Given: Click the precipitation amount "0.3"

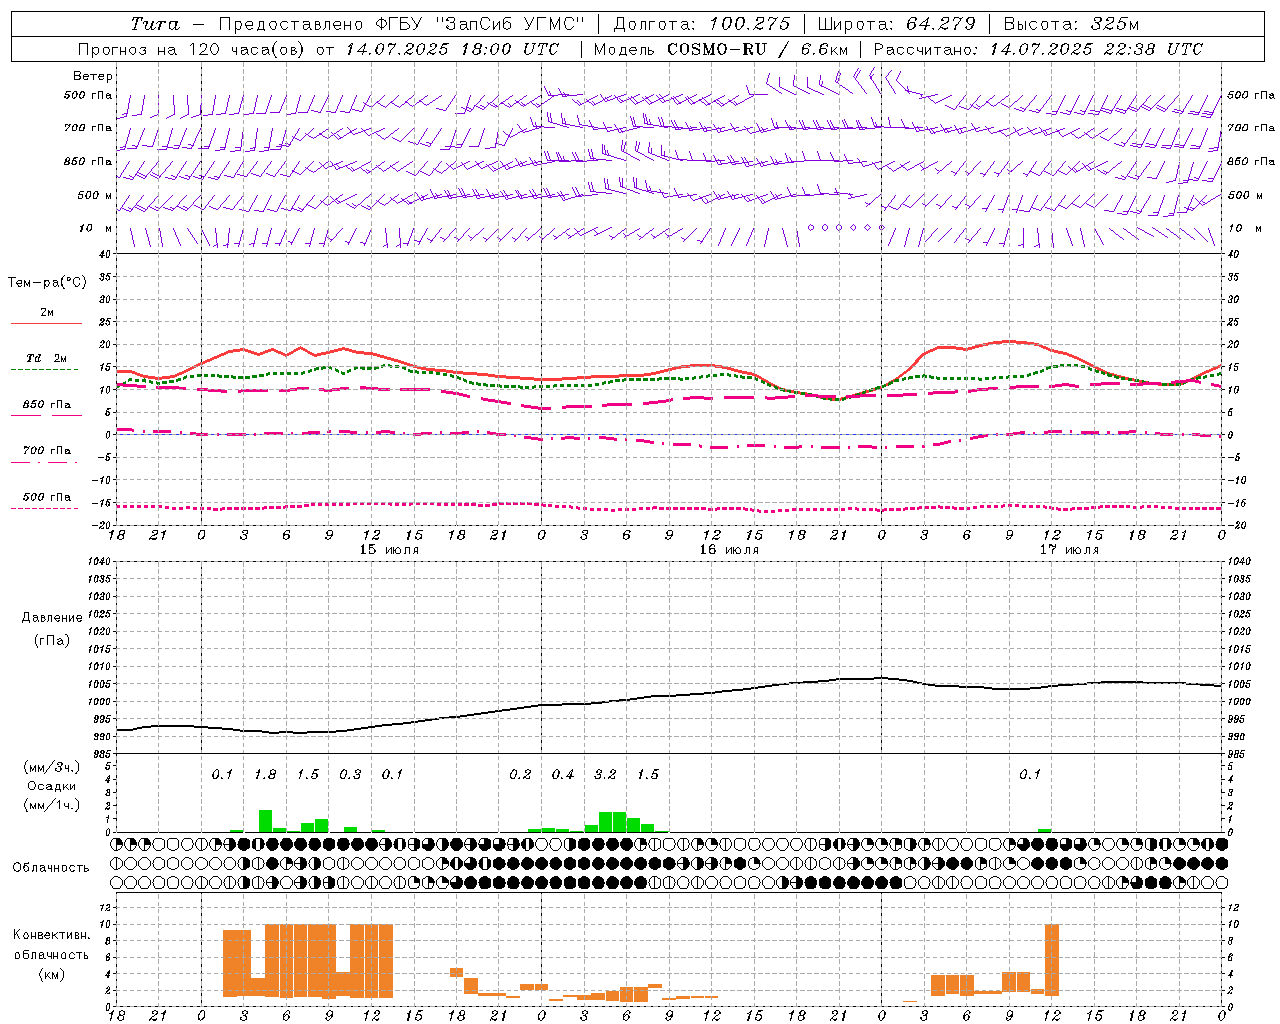Looking at the screenshot, I should (350, 775).
